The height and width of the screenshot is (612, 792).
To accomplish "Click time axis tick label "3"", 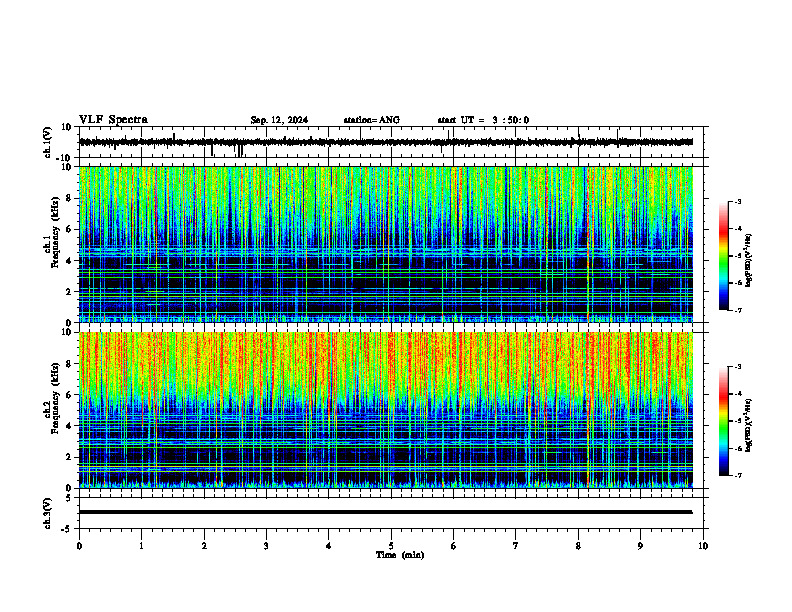I will 266,546.
